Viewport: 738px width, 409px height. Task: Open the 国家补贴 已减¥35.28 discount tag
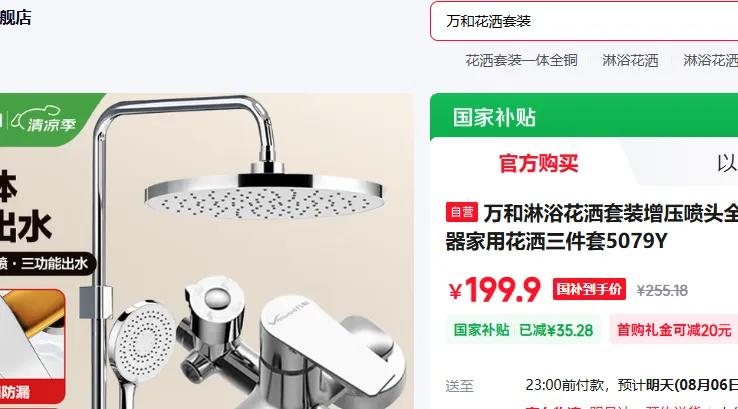tap(523, 330)
